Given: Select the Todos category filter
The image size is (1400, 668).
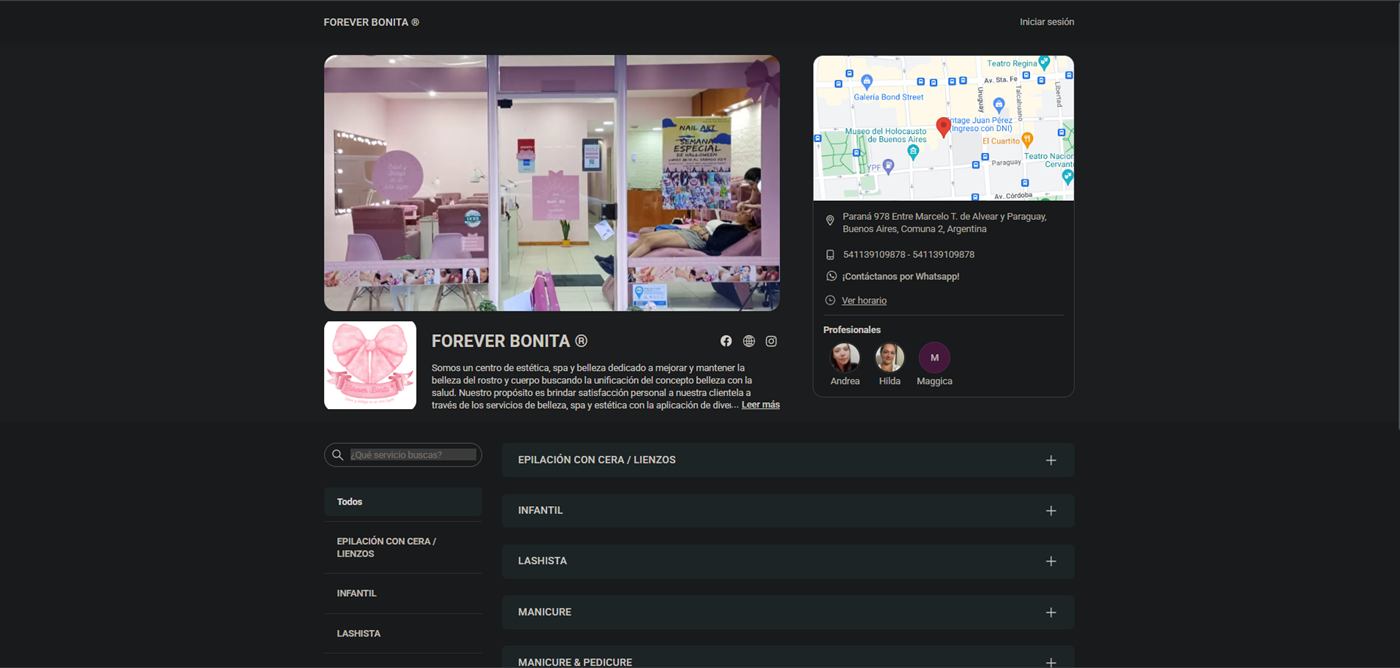Looking at the screenshot, I should click(403, 502).
